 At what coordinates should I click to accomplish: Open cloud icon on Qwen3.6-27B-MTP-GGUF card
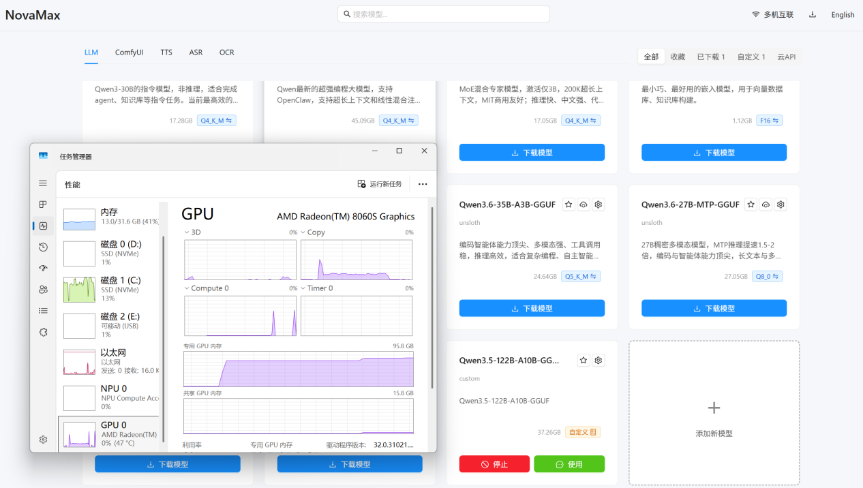click(x=766, y=205)
